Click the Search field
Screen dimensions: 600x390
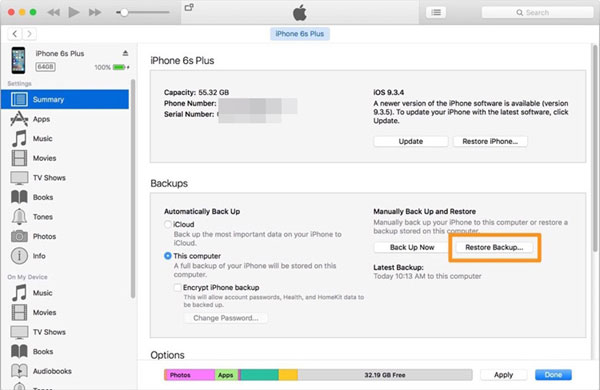click(537, 13)
